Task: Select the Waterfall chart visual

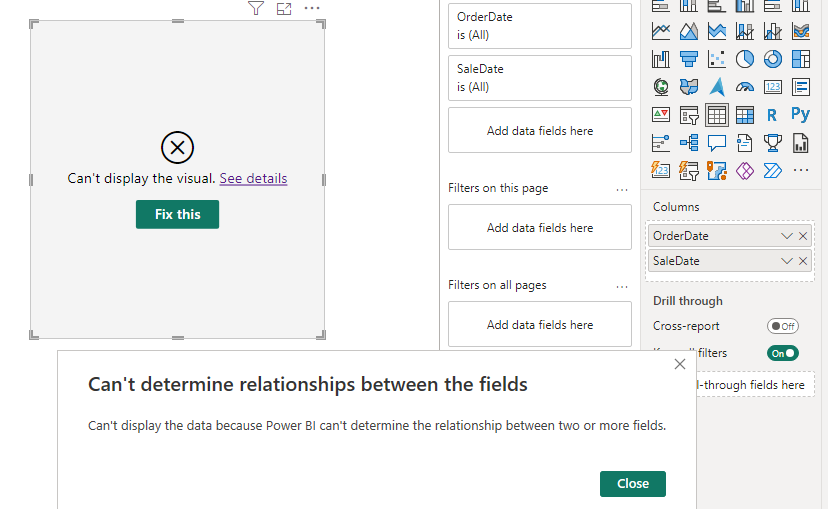Action: [661, 59]
